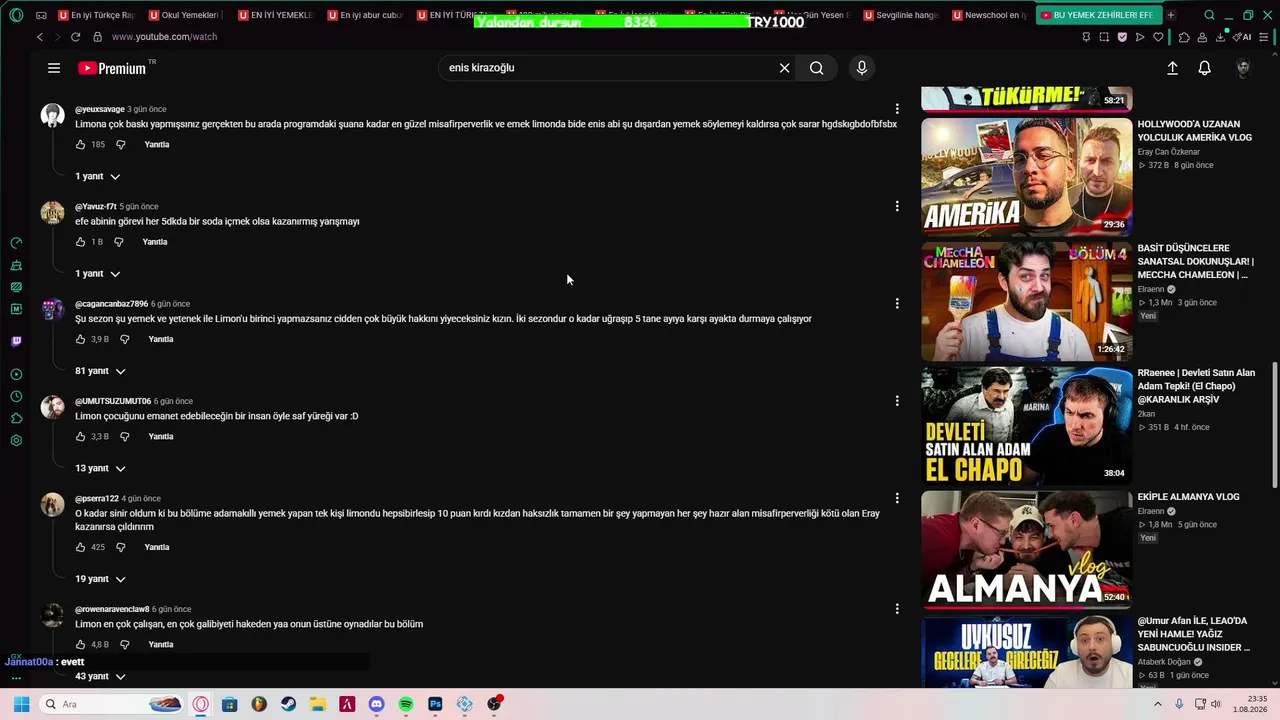Open options menu for @yeuxsavage comment

tap(897, 109)
